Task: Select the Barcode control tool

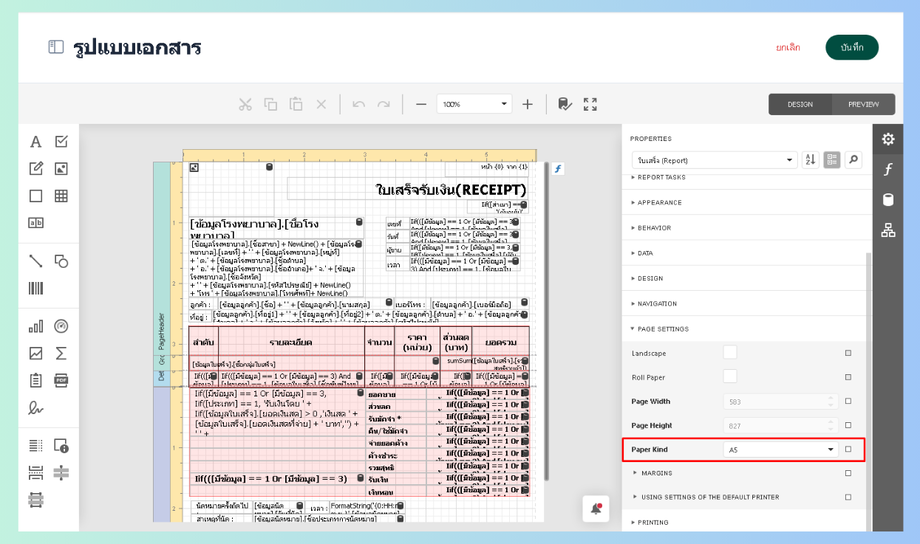Action: coord(36,289)
